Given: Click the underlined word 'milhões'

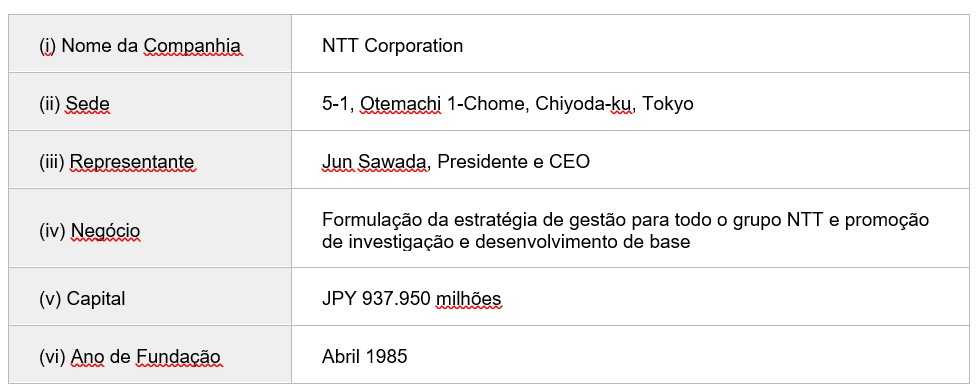Looking at the screenshot, I should coord(468,299).
